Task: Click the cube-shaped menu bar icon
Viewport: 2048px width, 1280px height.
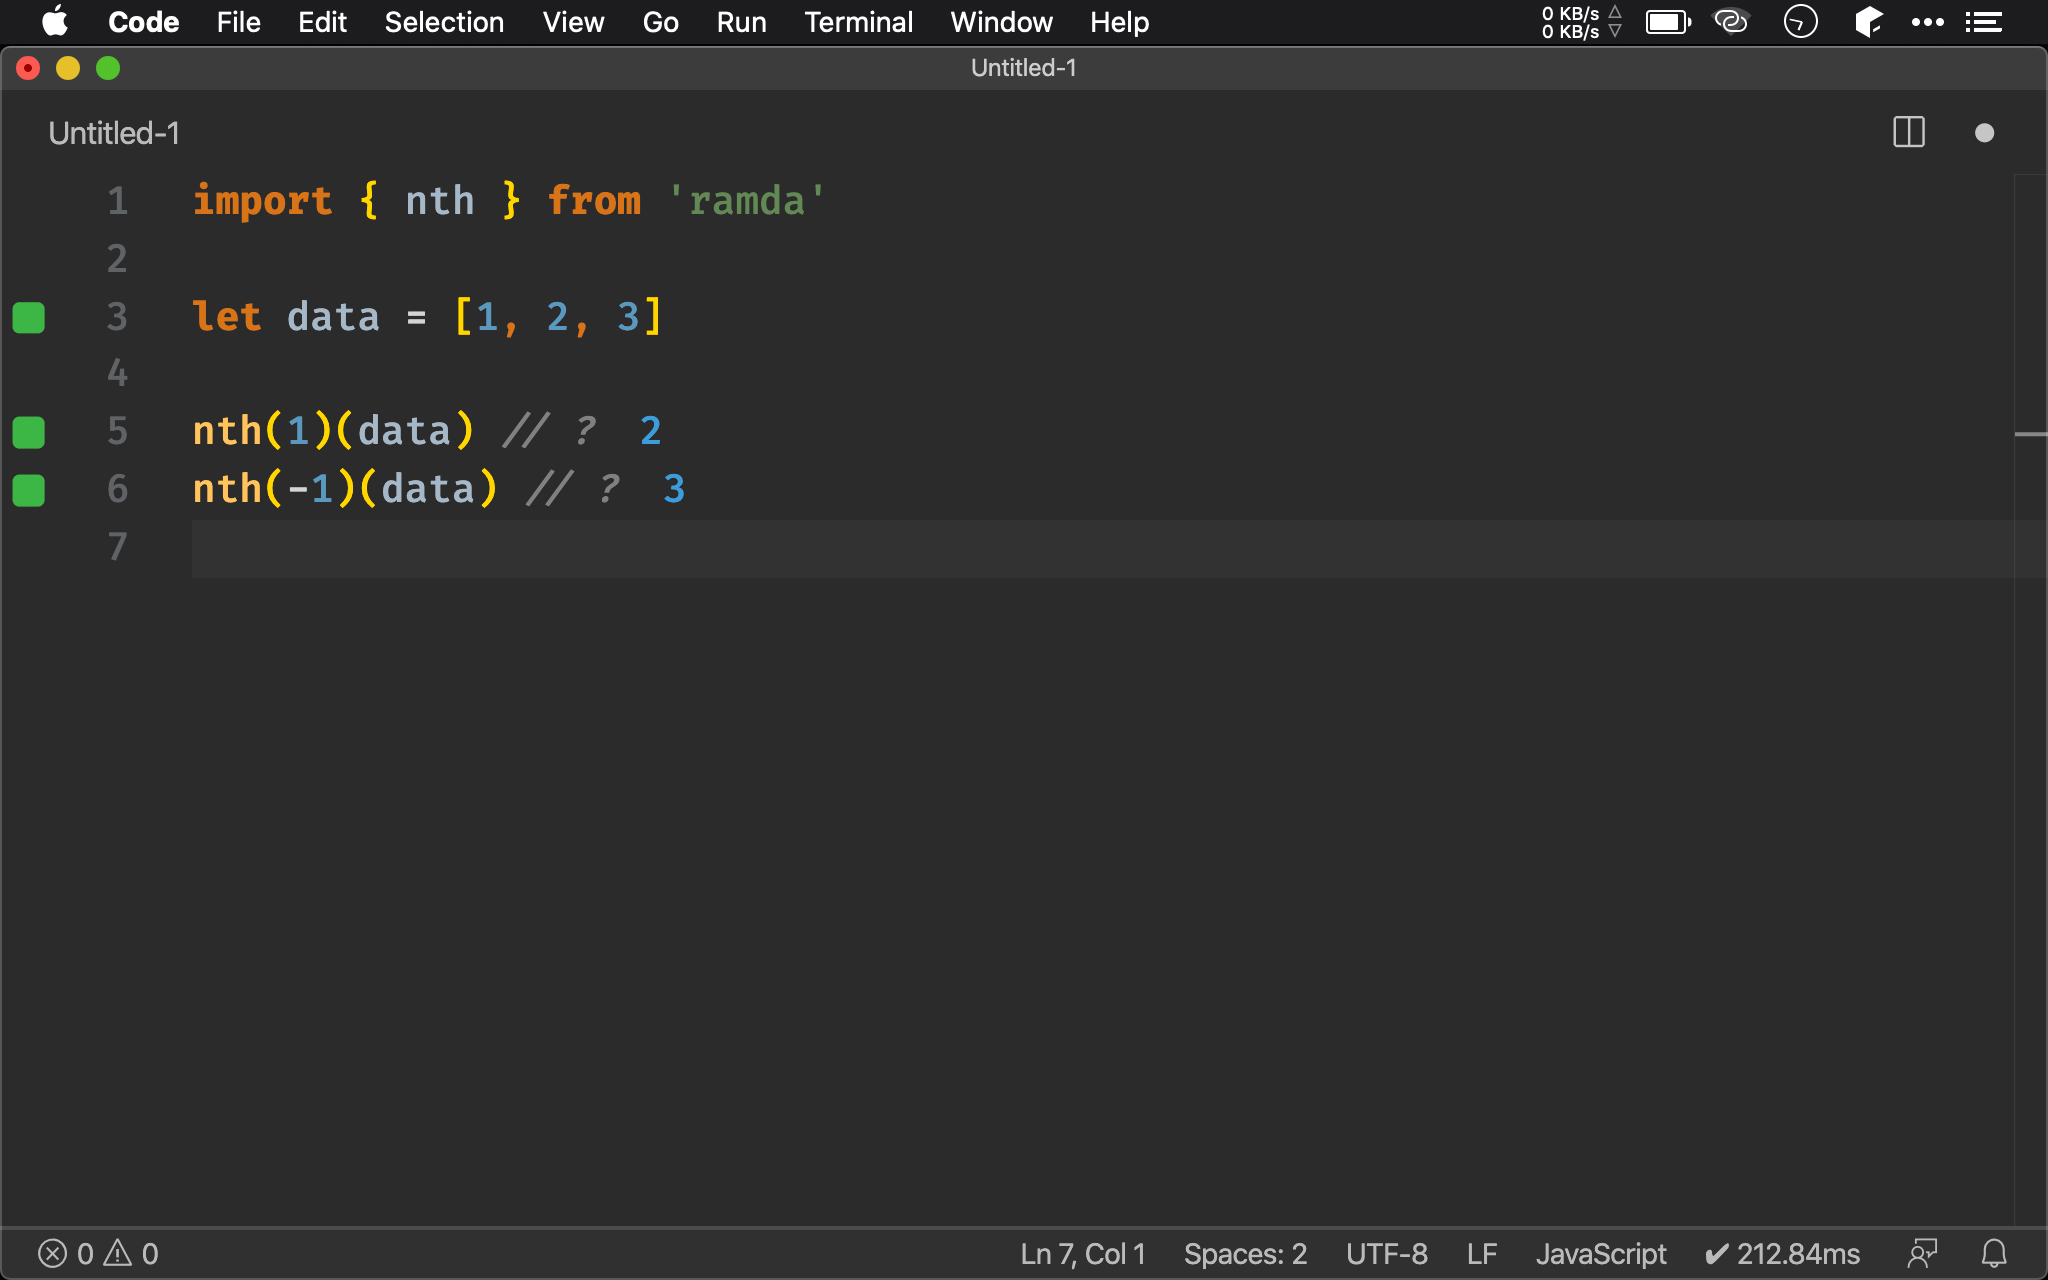Action: [1867, 22]
